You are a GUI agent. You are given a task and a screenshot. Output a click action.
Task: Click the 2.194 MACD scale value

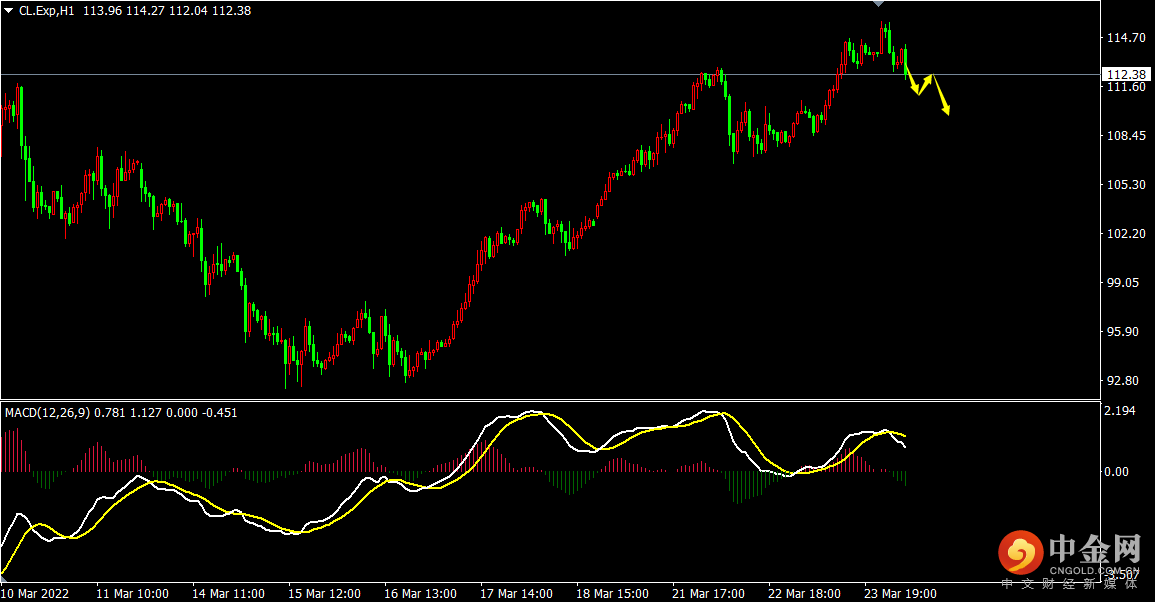coord(1118,411)
